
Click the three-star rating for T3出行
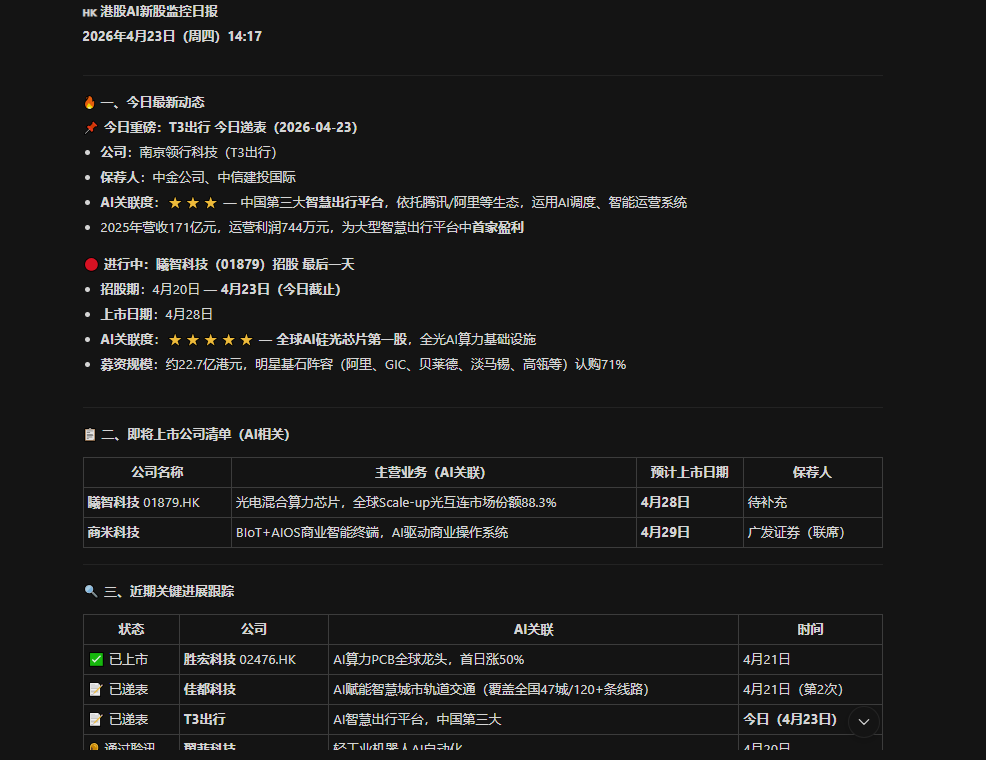(193, 203)
